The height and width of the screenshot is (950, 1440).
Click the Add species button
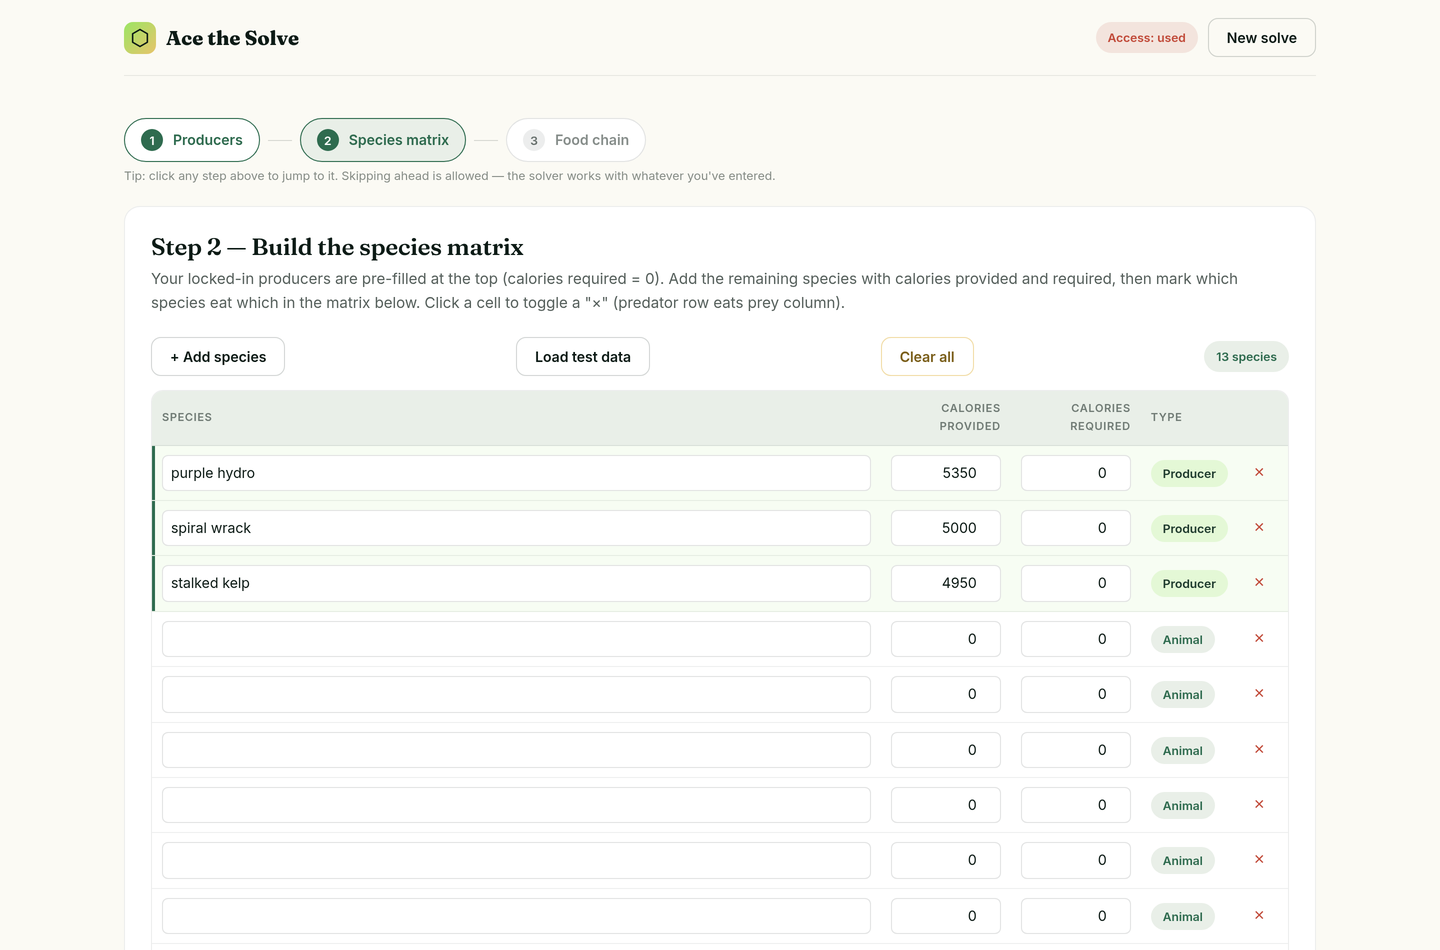tap(218, 357)
